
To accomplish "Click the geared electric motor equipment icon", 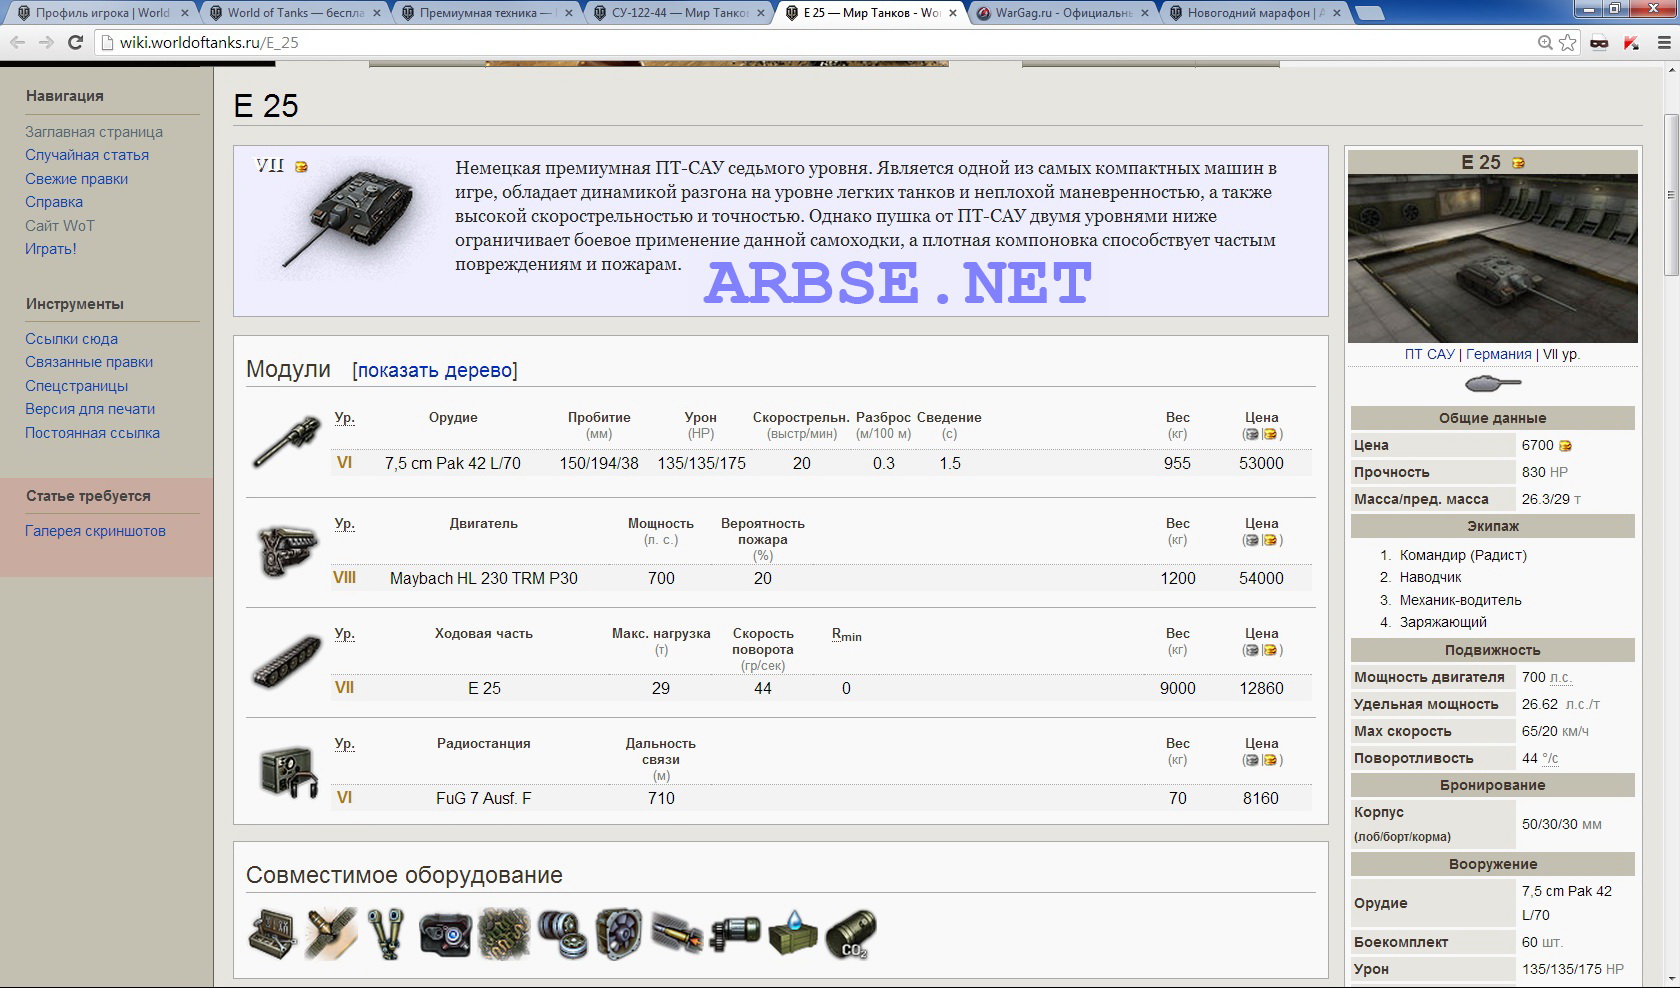I will (x=735, y=934).
